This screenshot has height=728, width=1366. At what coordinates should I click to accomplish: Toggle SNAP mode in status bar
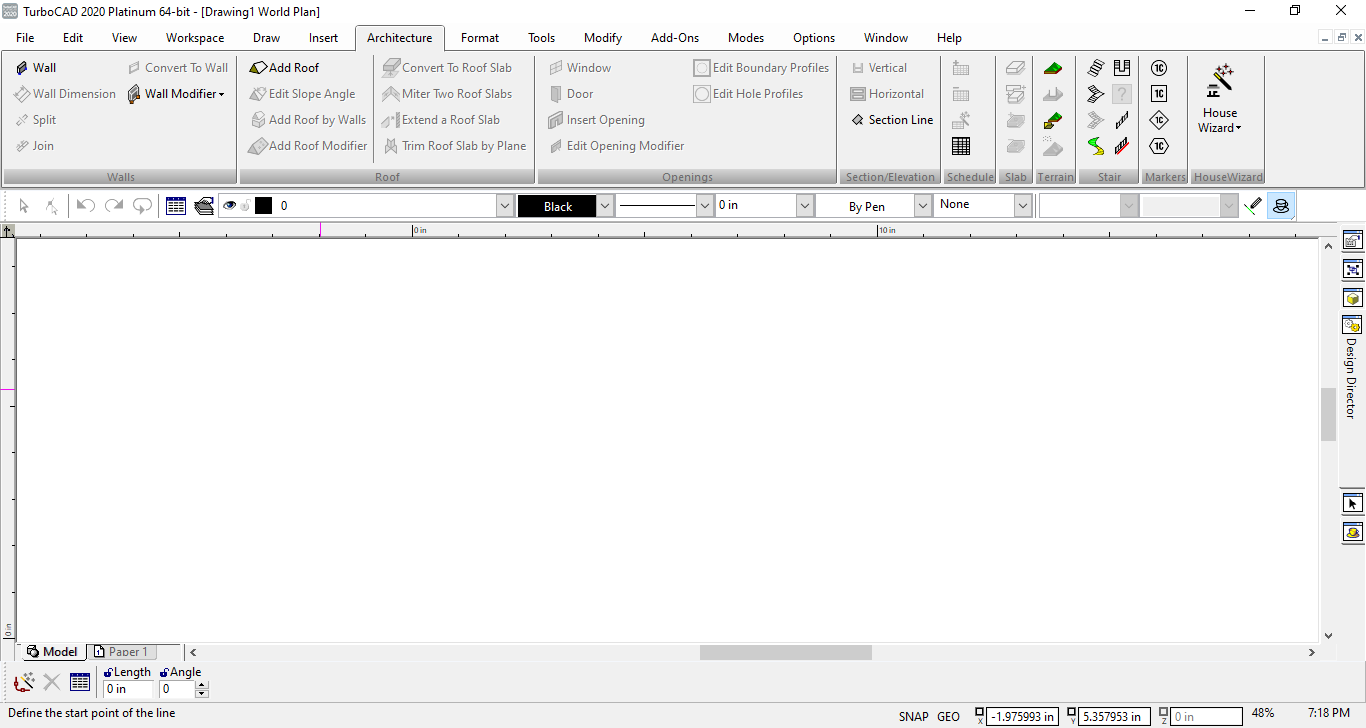pyautogui.click(x=914, y=716)
